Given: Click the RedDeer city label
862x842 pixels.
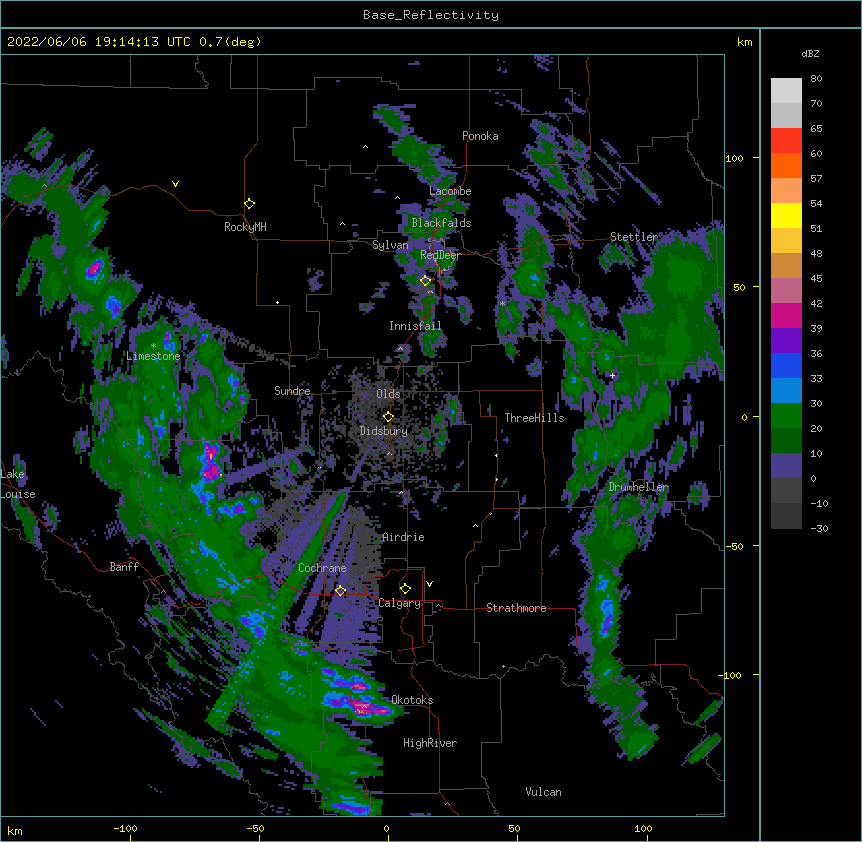Looking at the screenshot, I should (440, 255).
